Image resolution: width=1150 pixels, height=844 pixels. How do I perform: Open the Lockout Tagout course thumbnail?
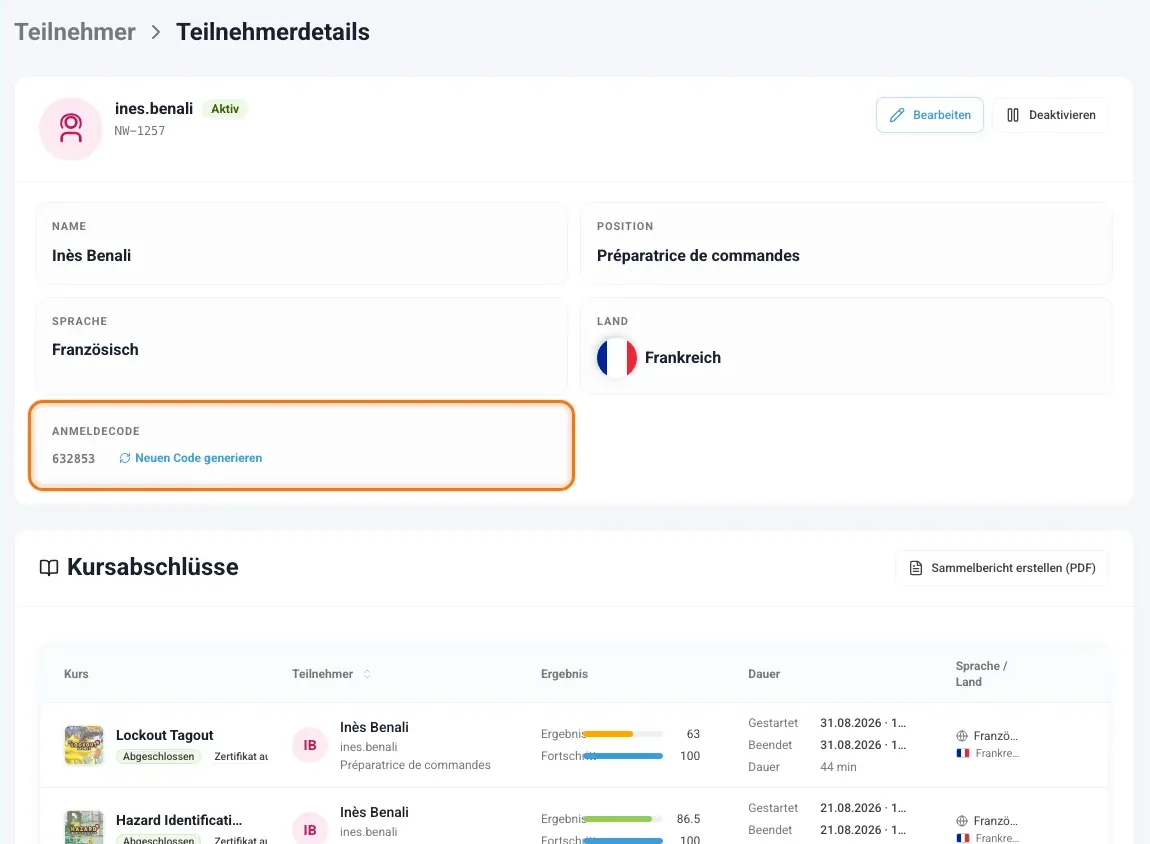84,745
